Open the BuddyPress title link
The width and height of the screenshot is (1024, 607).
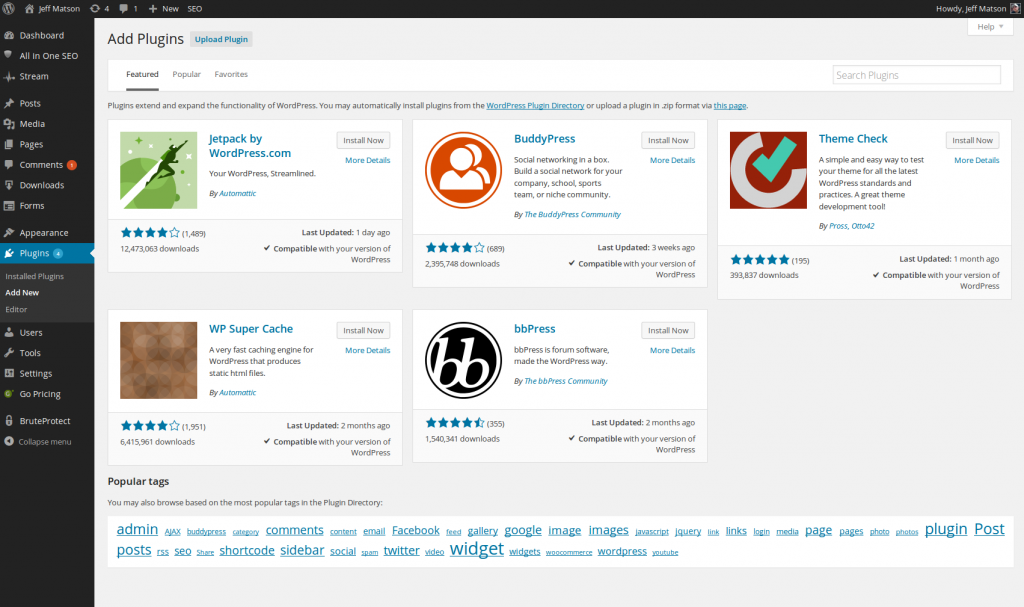point(545,139)
